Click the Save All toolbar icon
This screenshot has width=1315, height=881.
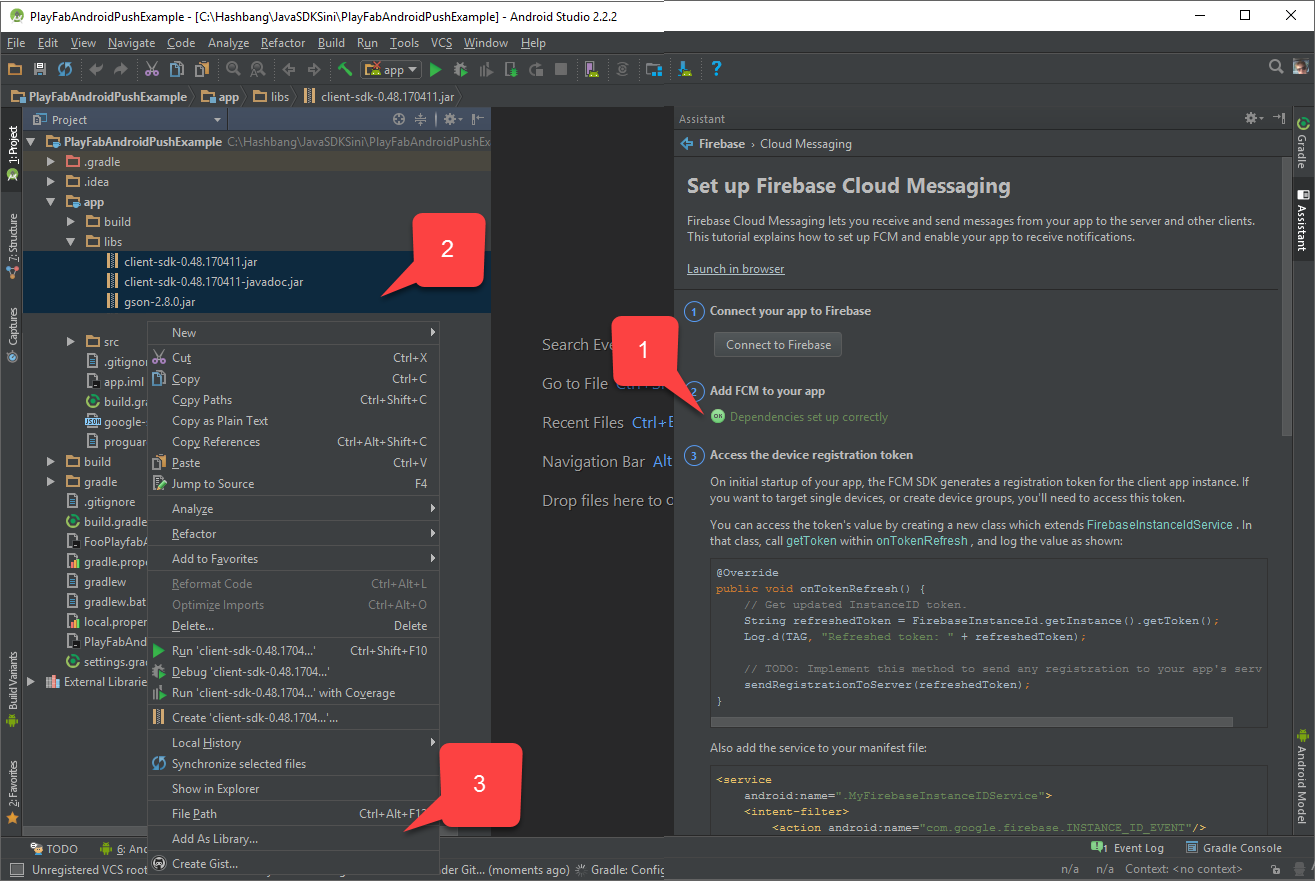(40, 69)
